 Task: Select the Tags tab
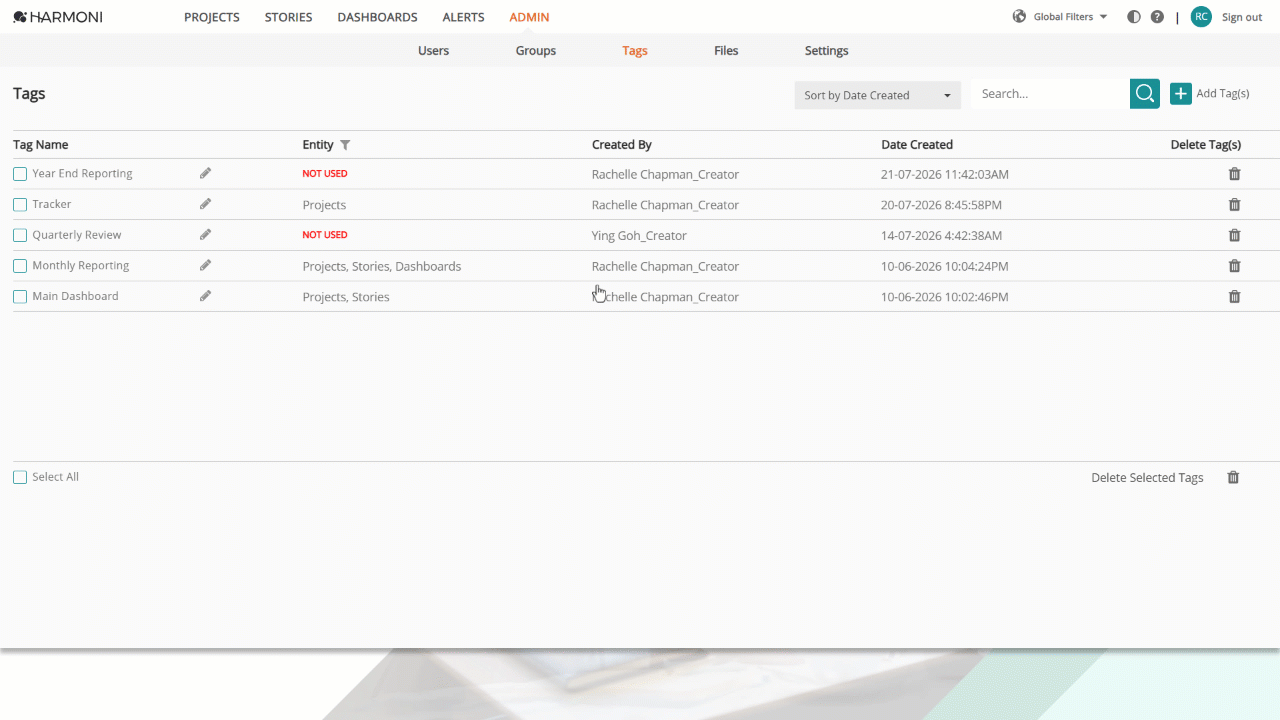pos(635,51)
